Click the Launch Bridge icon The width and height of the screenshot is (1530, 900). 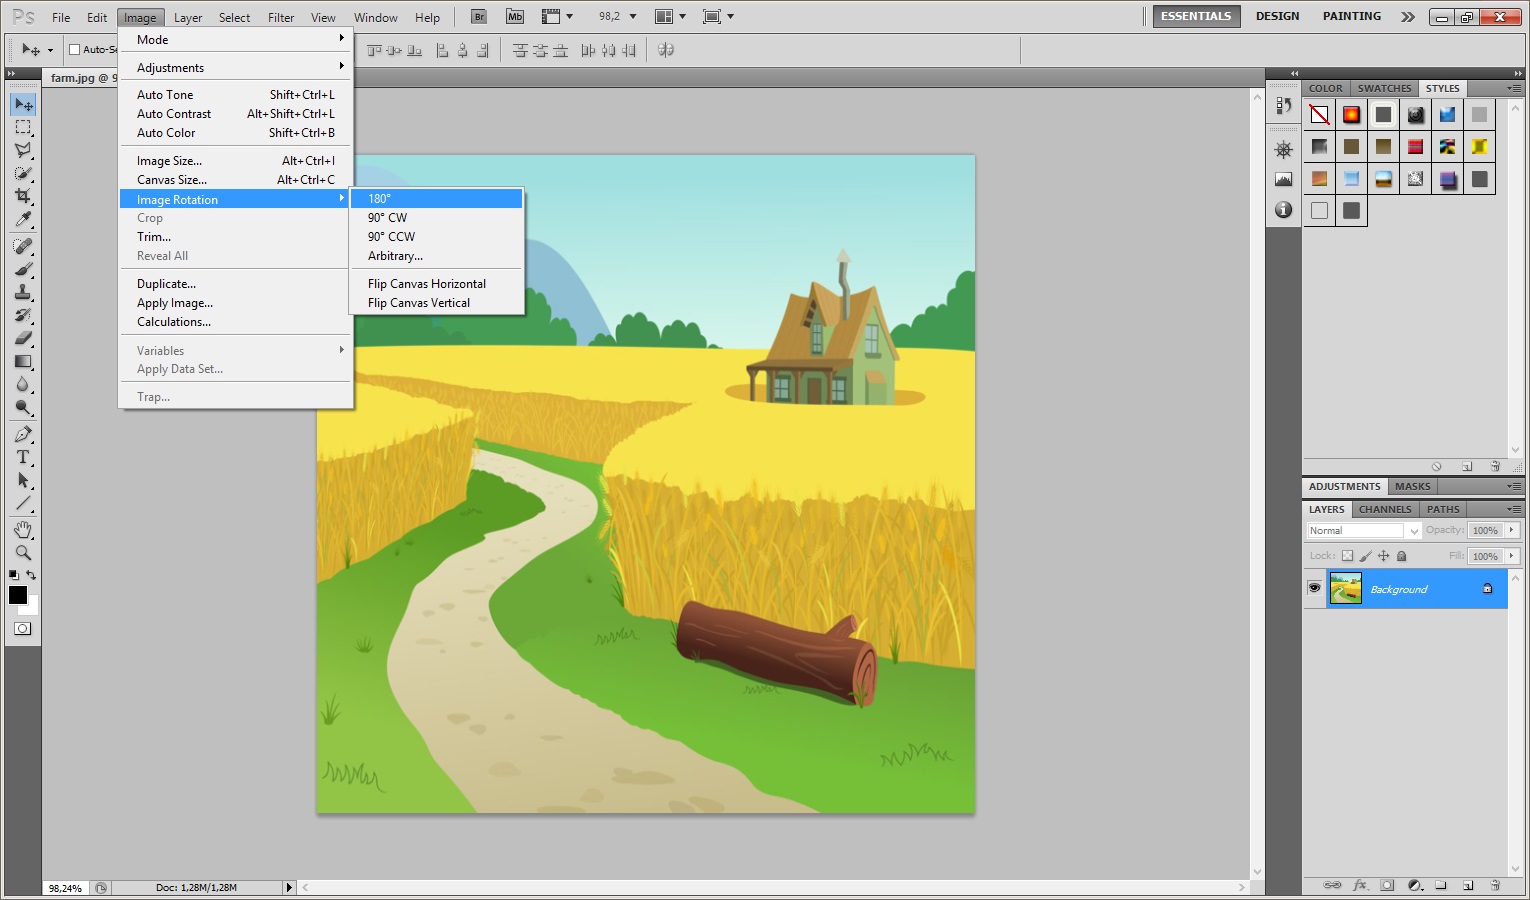click(x=479, y=17)
